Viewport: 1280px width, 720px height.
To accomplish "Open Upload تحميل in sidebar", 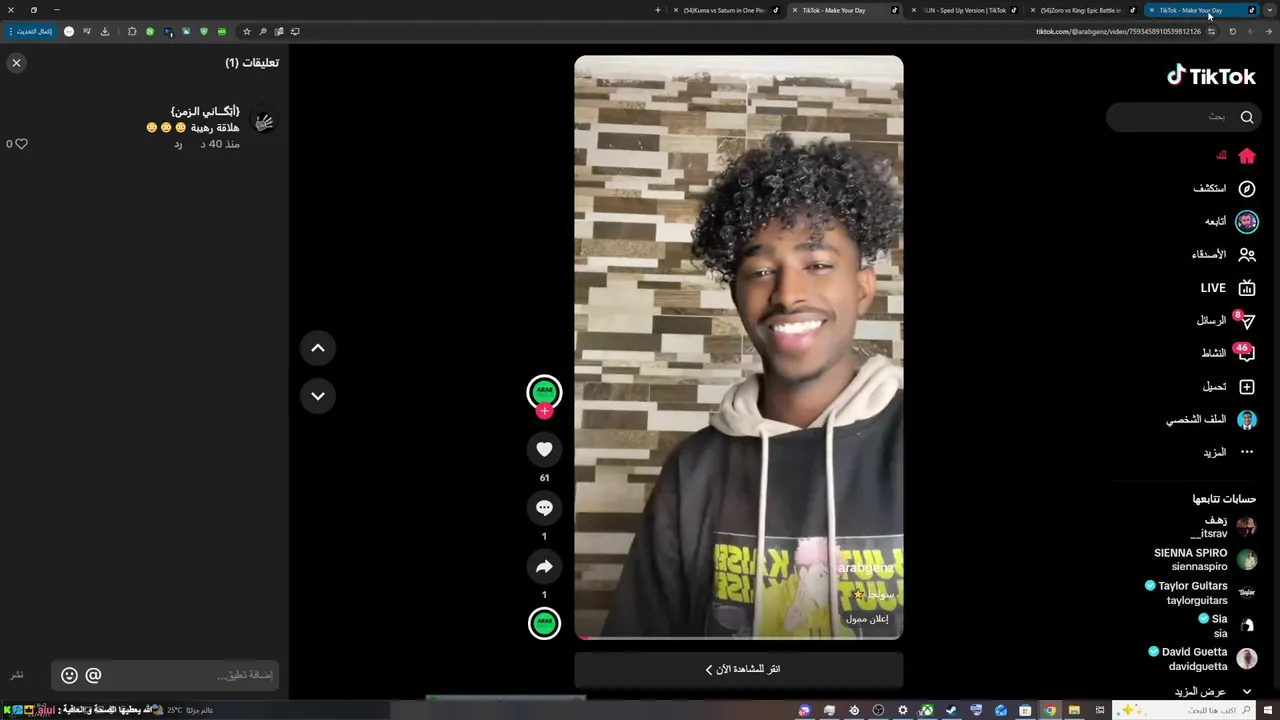I will pyautogui.click(x=1229, y=387).
